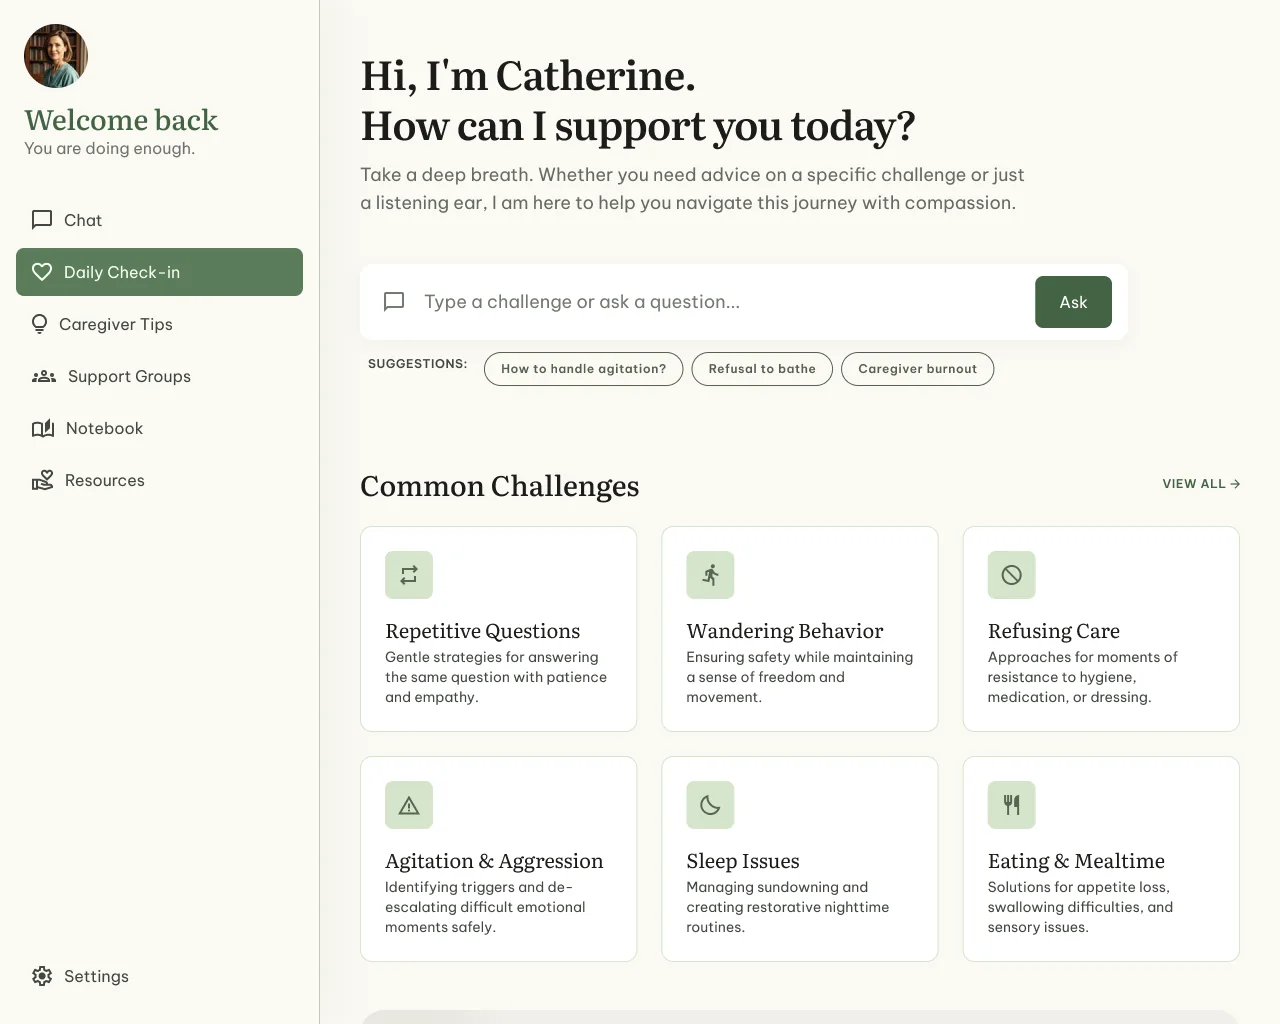Click the prohibited circle icon on Refusing Care

(x=1012, y=575)
